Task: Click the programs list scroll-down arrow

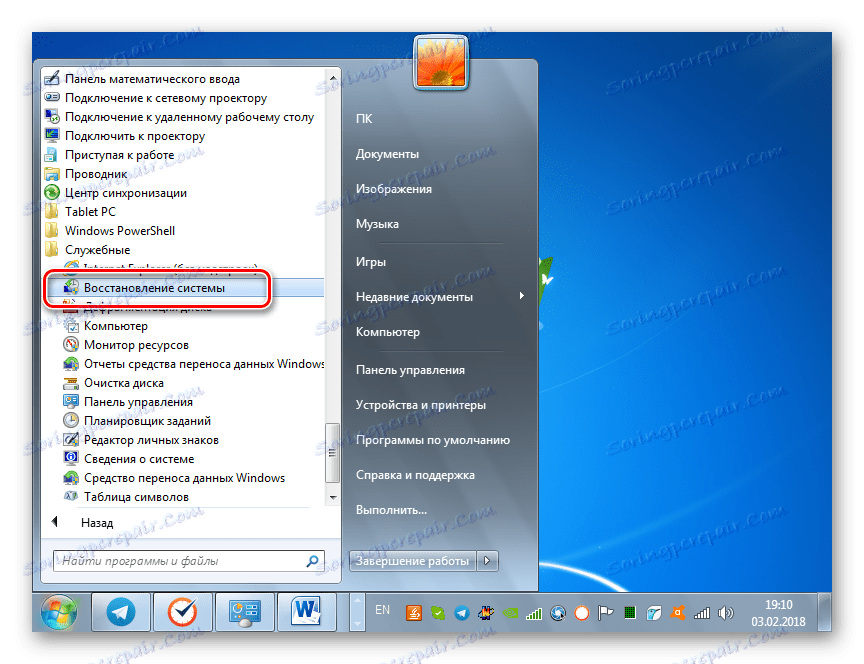Action: click(333, 497)
